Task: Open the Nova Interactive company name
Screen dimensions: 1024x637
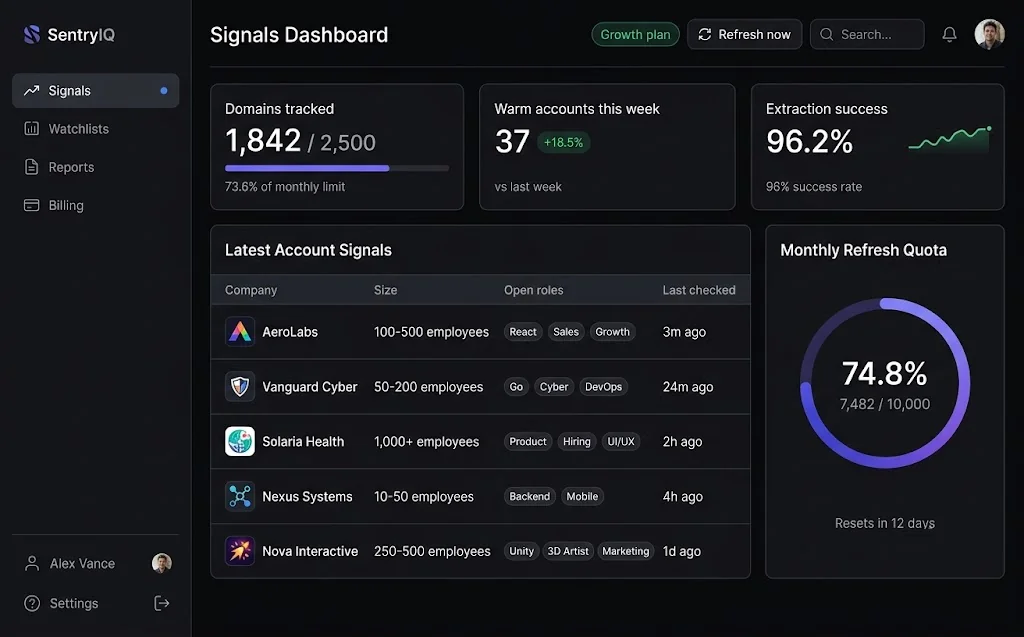Action: coord(310,551)
